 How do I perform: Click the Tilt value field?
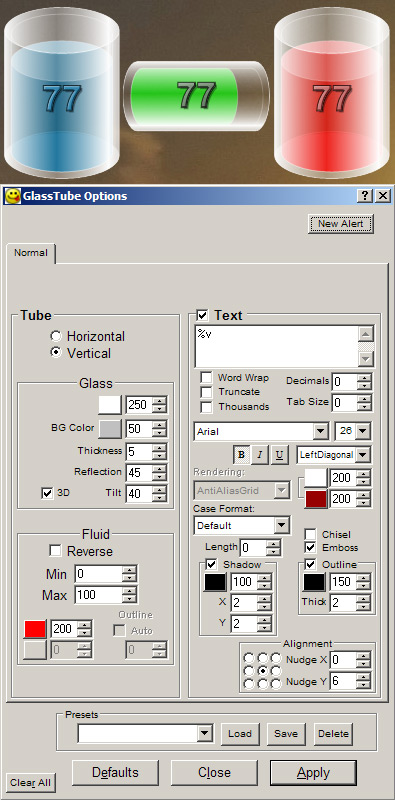(139, 493)
